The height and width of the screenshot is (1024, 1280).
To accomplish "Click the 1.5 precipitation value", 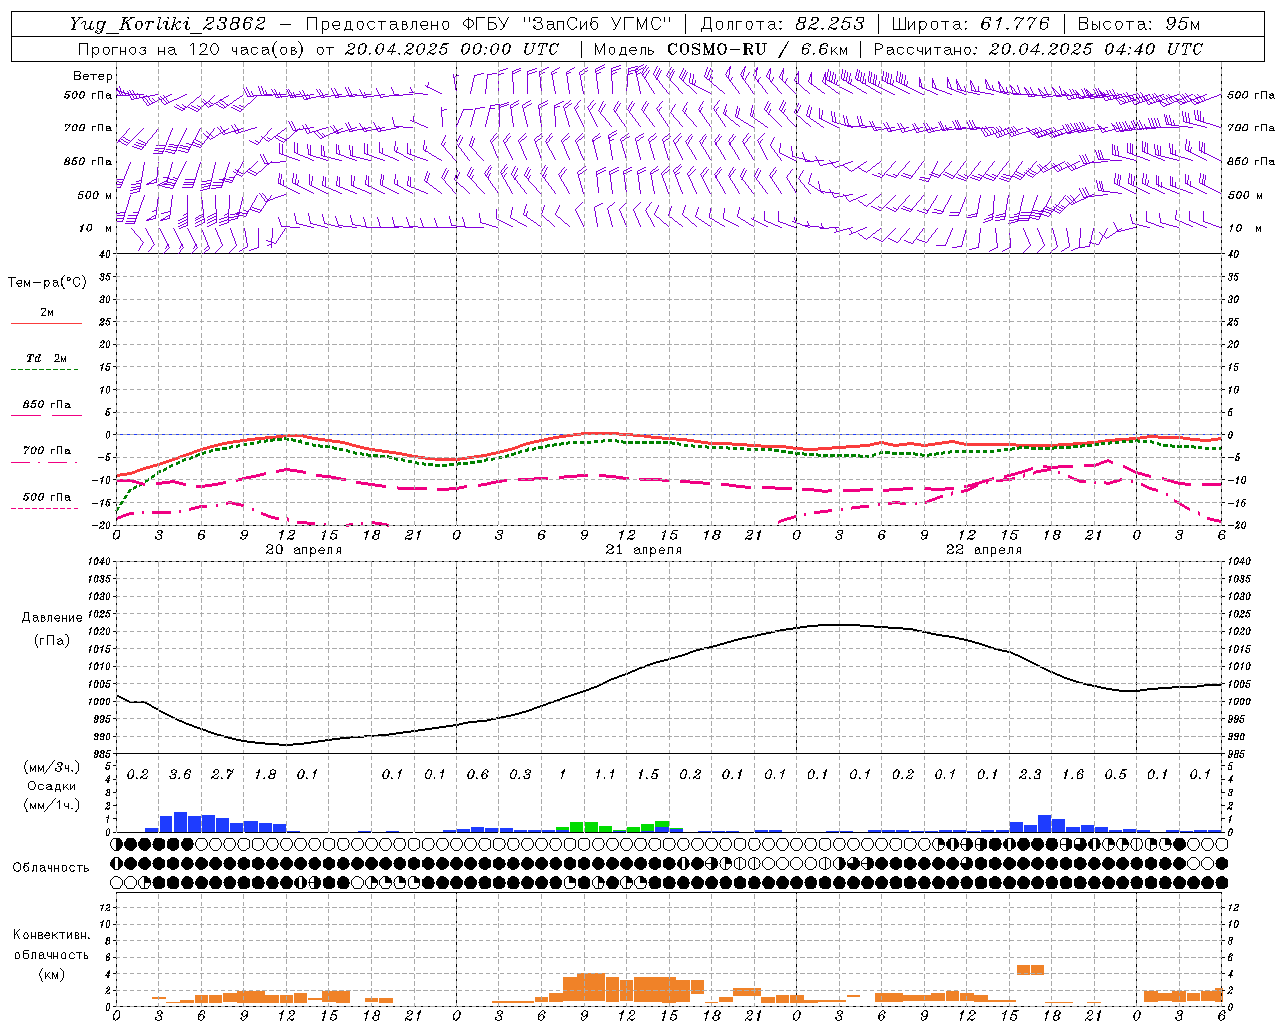I will (648, 775).
